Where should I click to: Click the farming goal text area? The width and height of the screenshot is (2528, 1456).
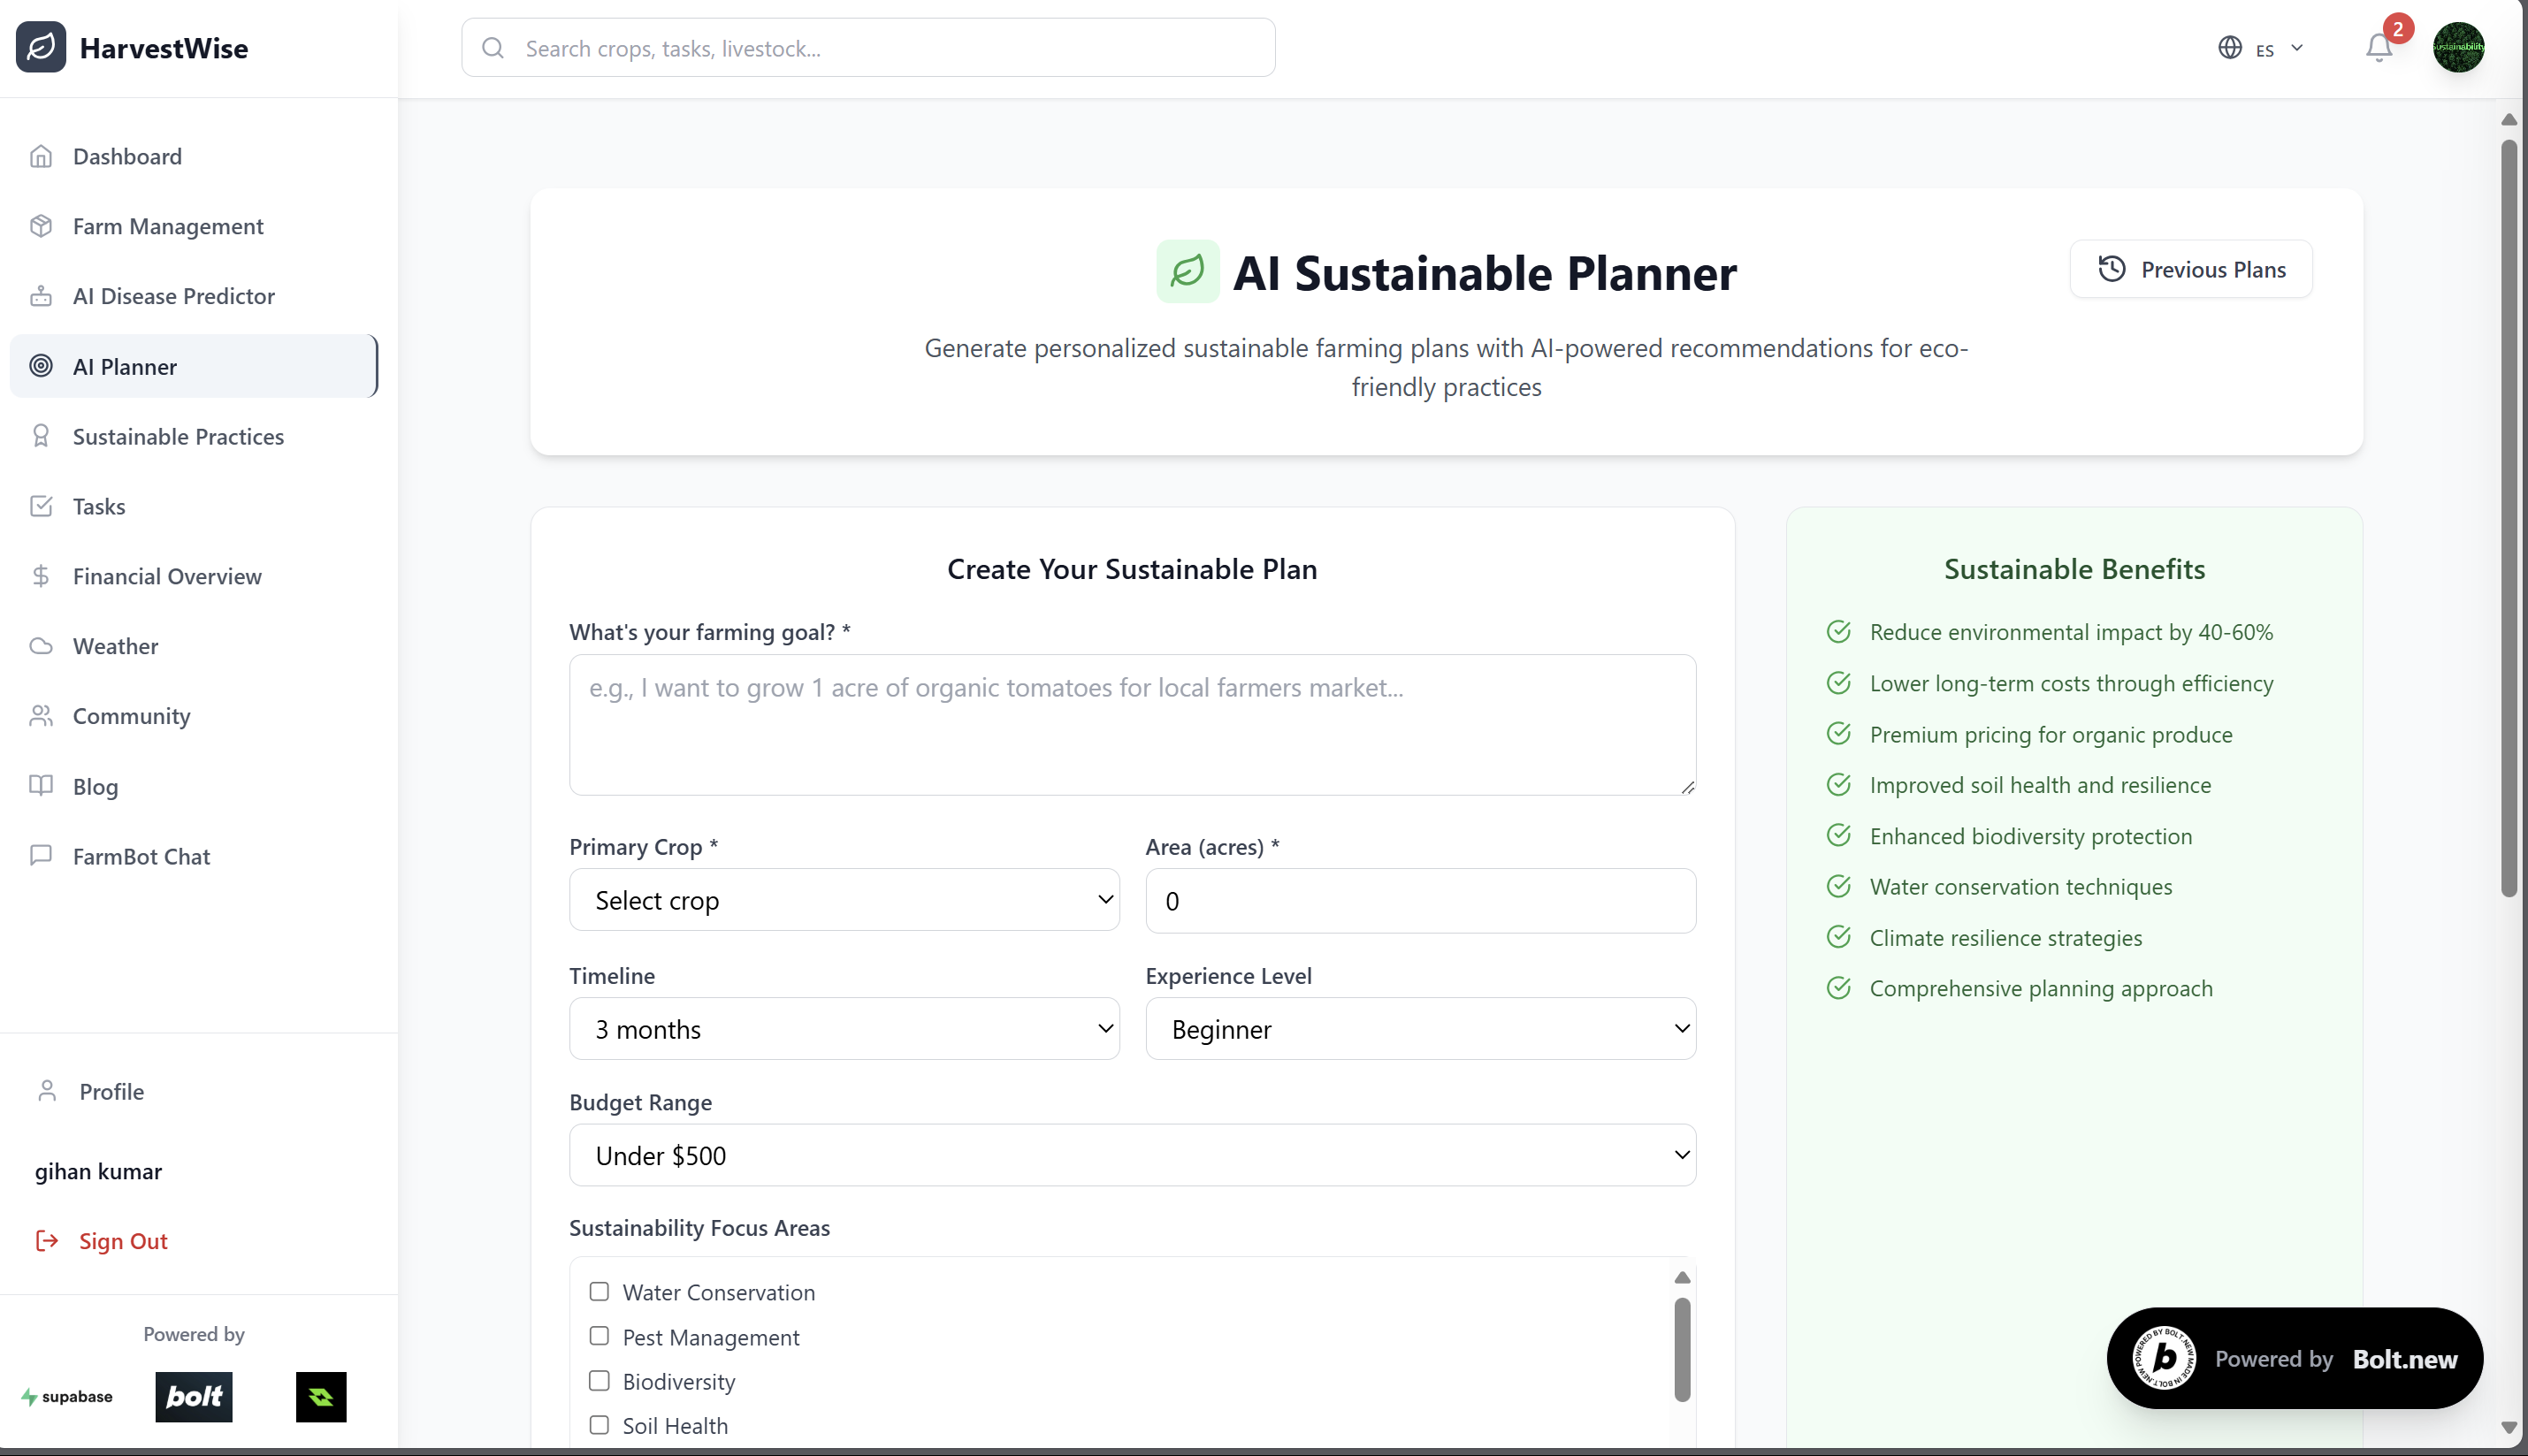pos(1130,725)
